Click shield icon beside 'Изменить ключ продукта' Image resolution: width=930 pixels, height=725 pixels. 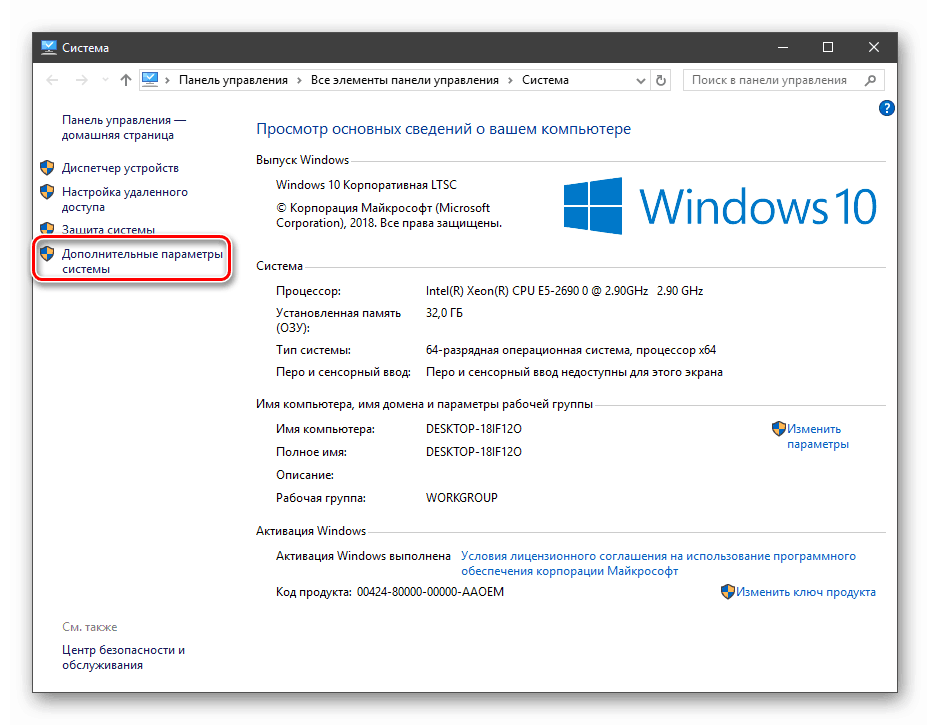[x=728, y=592]
